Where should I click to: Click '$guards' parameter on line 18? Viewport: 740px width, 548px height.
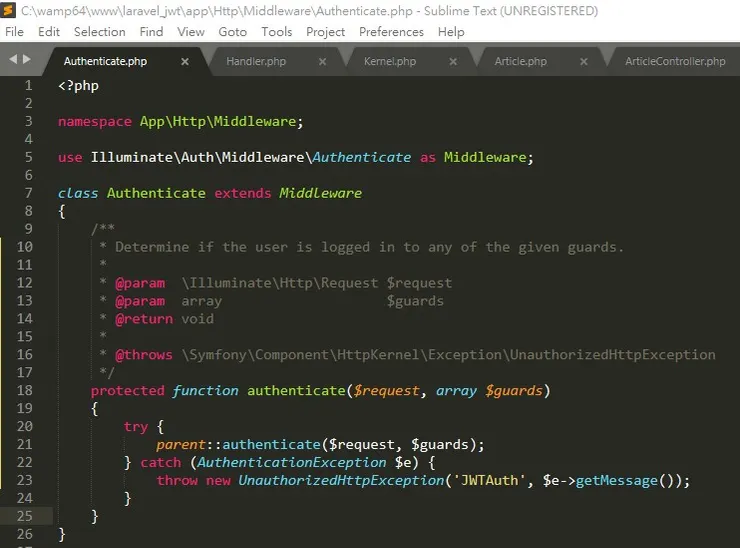[514, 391]
